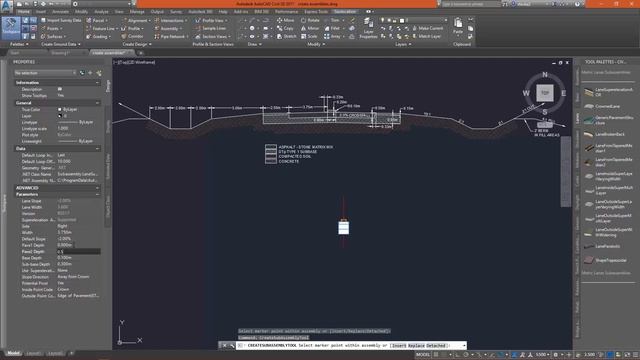Click the Corridor tool
The width and height of the screenshot is (640, 360).
(x=133, y=37)
